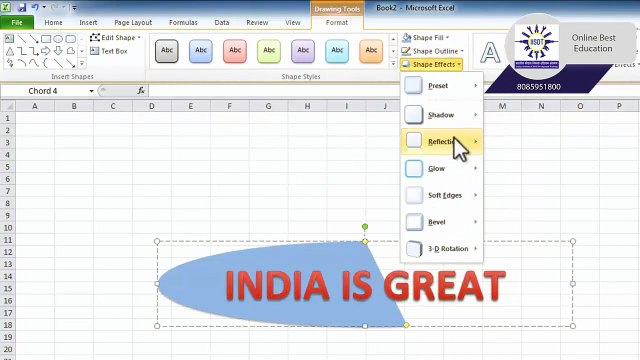
Task: Apply the blue Abc shape style
Action: point(201,51)
